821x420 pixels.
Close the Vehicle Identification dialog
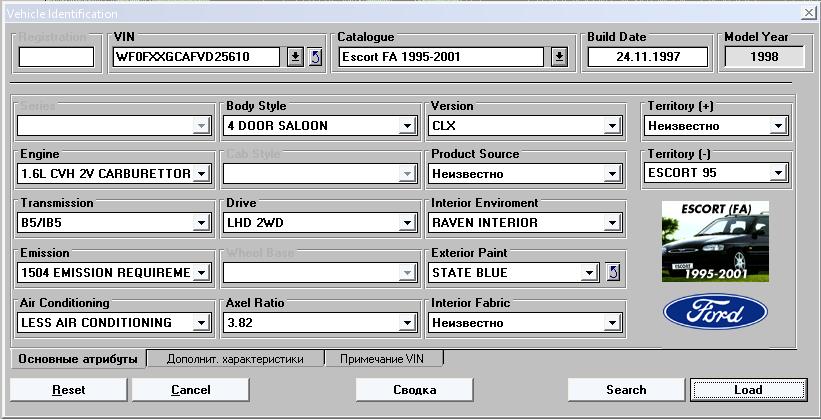tap(808, 11)
